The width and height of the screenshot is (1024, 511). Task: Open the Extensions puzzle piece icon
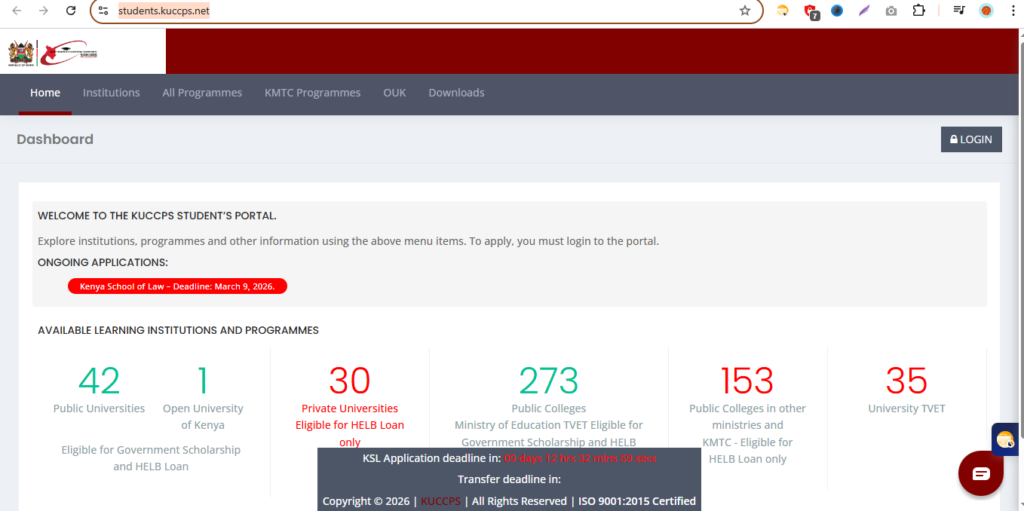tap(918, 11)
